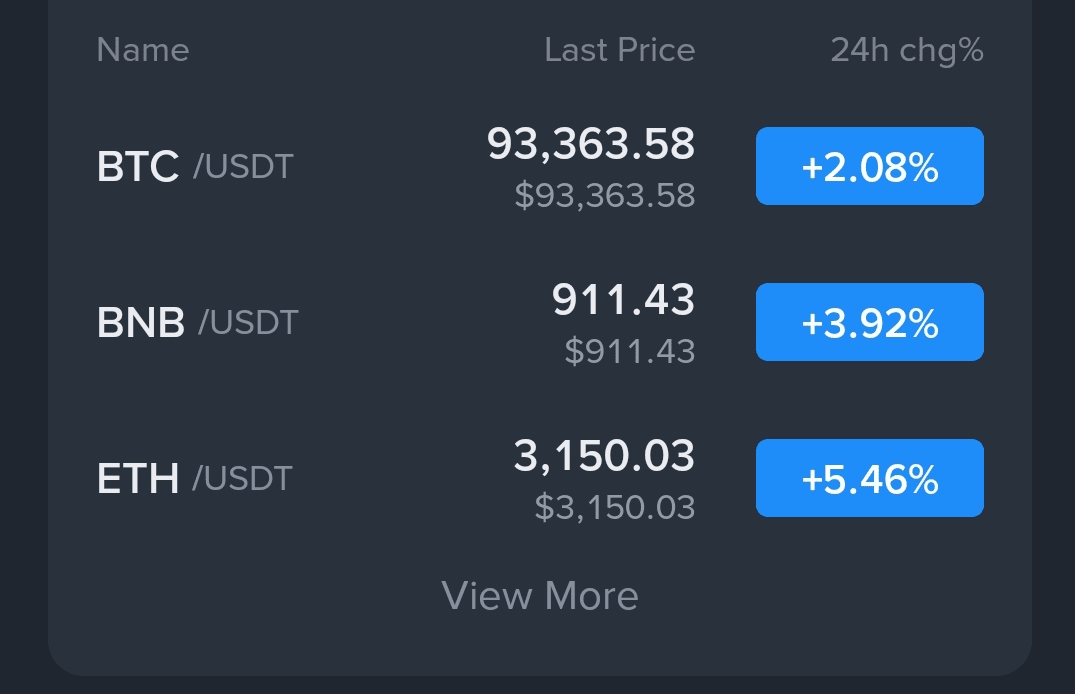The height and width of the screenshot is (694, 1075).
Task: Open the BTC trading pair
Action: coord(138,166)
